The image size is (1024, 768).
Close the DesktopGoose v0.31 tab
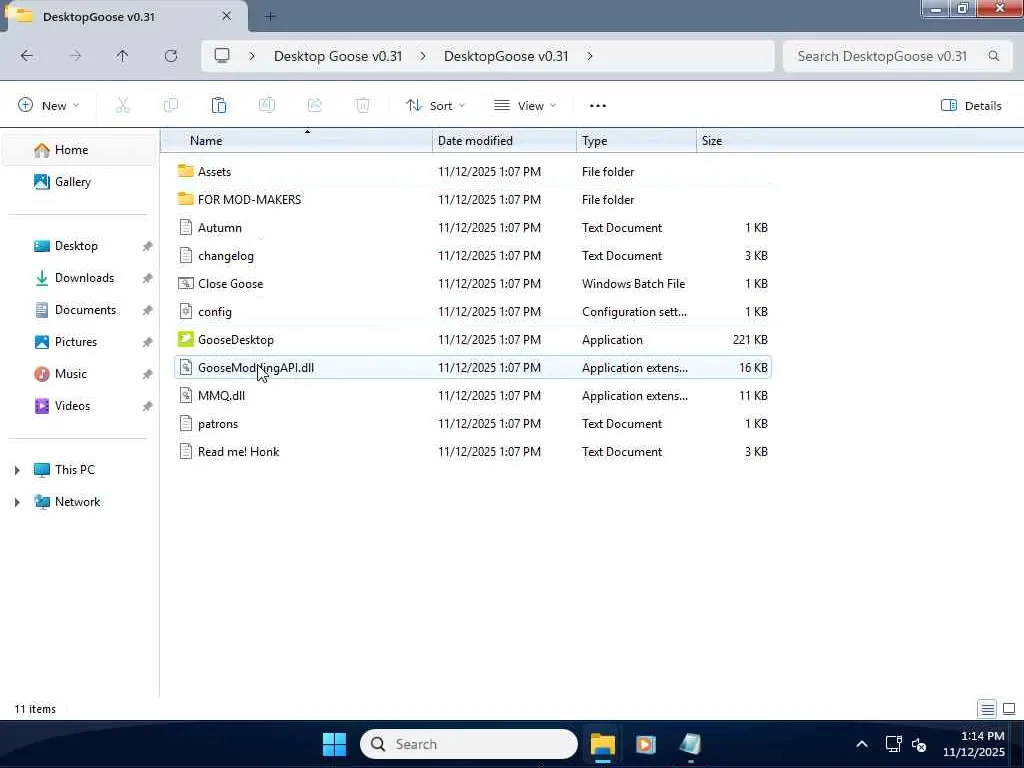227,16
